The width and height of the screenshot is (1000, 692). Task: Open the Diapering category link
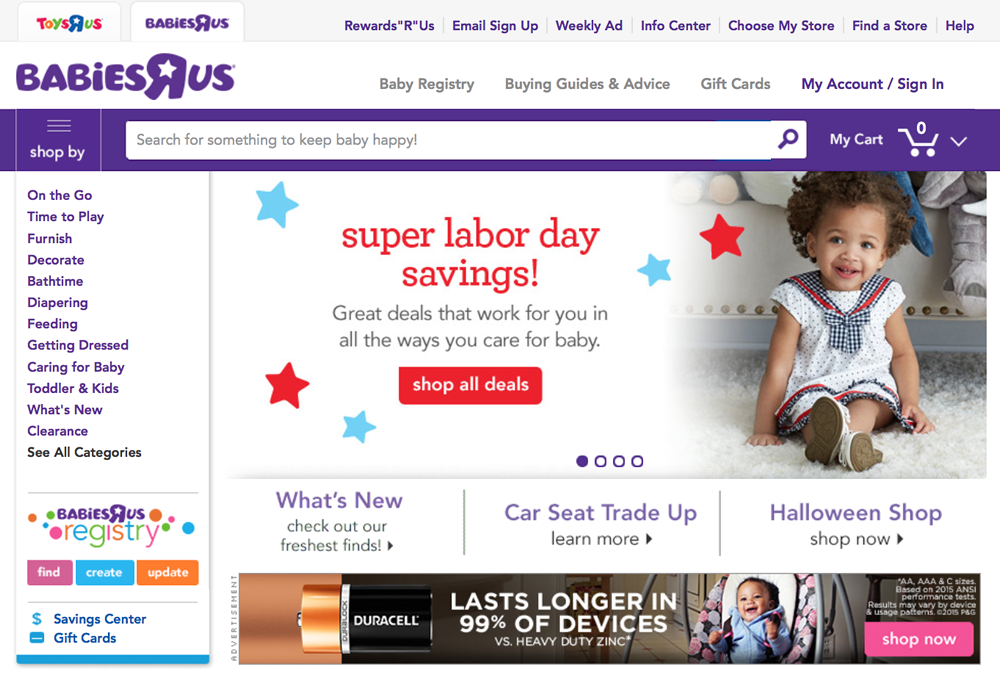click(x=57, y=302)
